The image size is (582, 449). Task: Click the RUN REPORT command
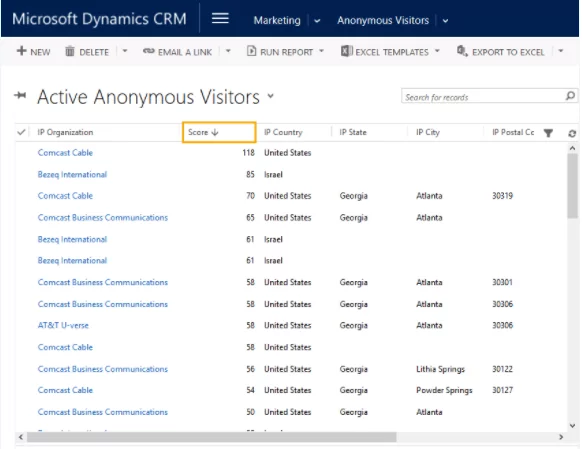(280, 52)
